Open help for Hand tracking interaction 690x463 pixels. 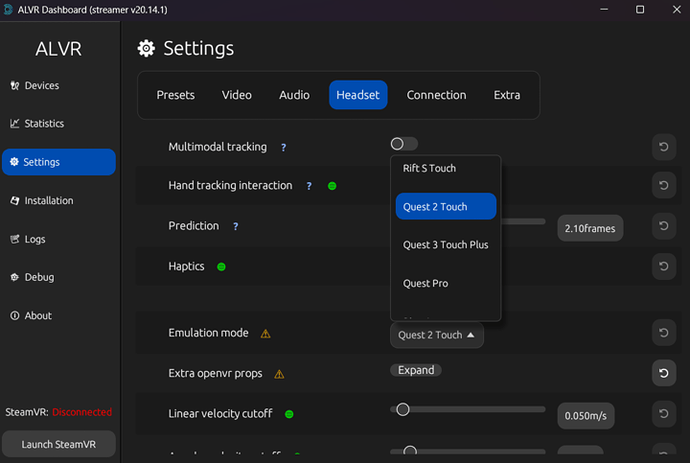tap(309, 186)
